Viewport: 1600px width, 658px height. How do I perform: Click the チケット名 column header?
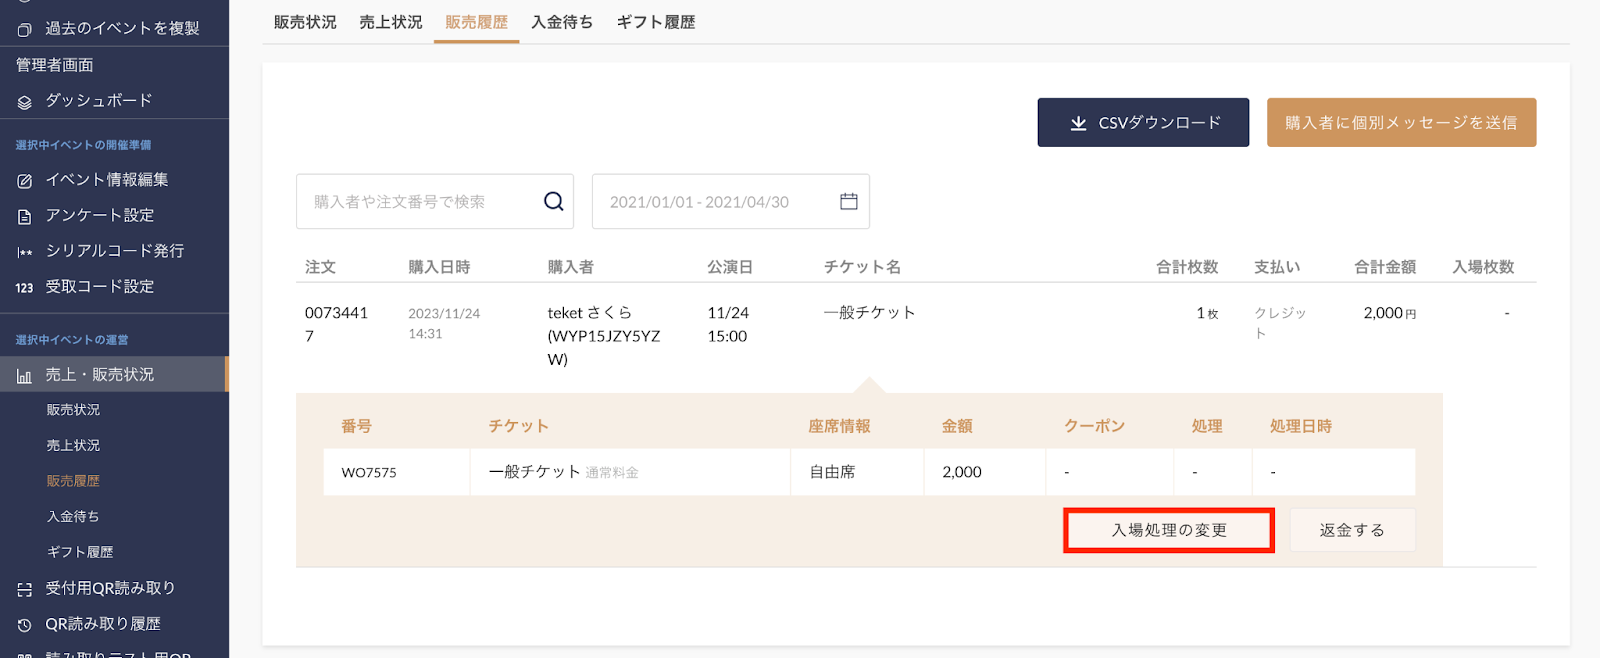click(862, 267)
